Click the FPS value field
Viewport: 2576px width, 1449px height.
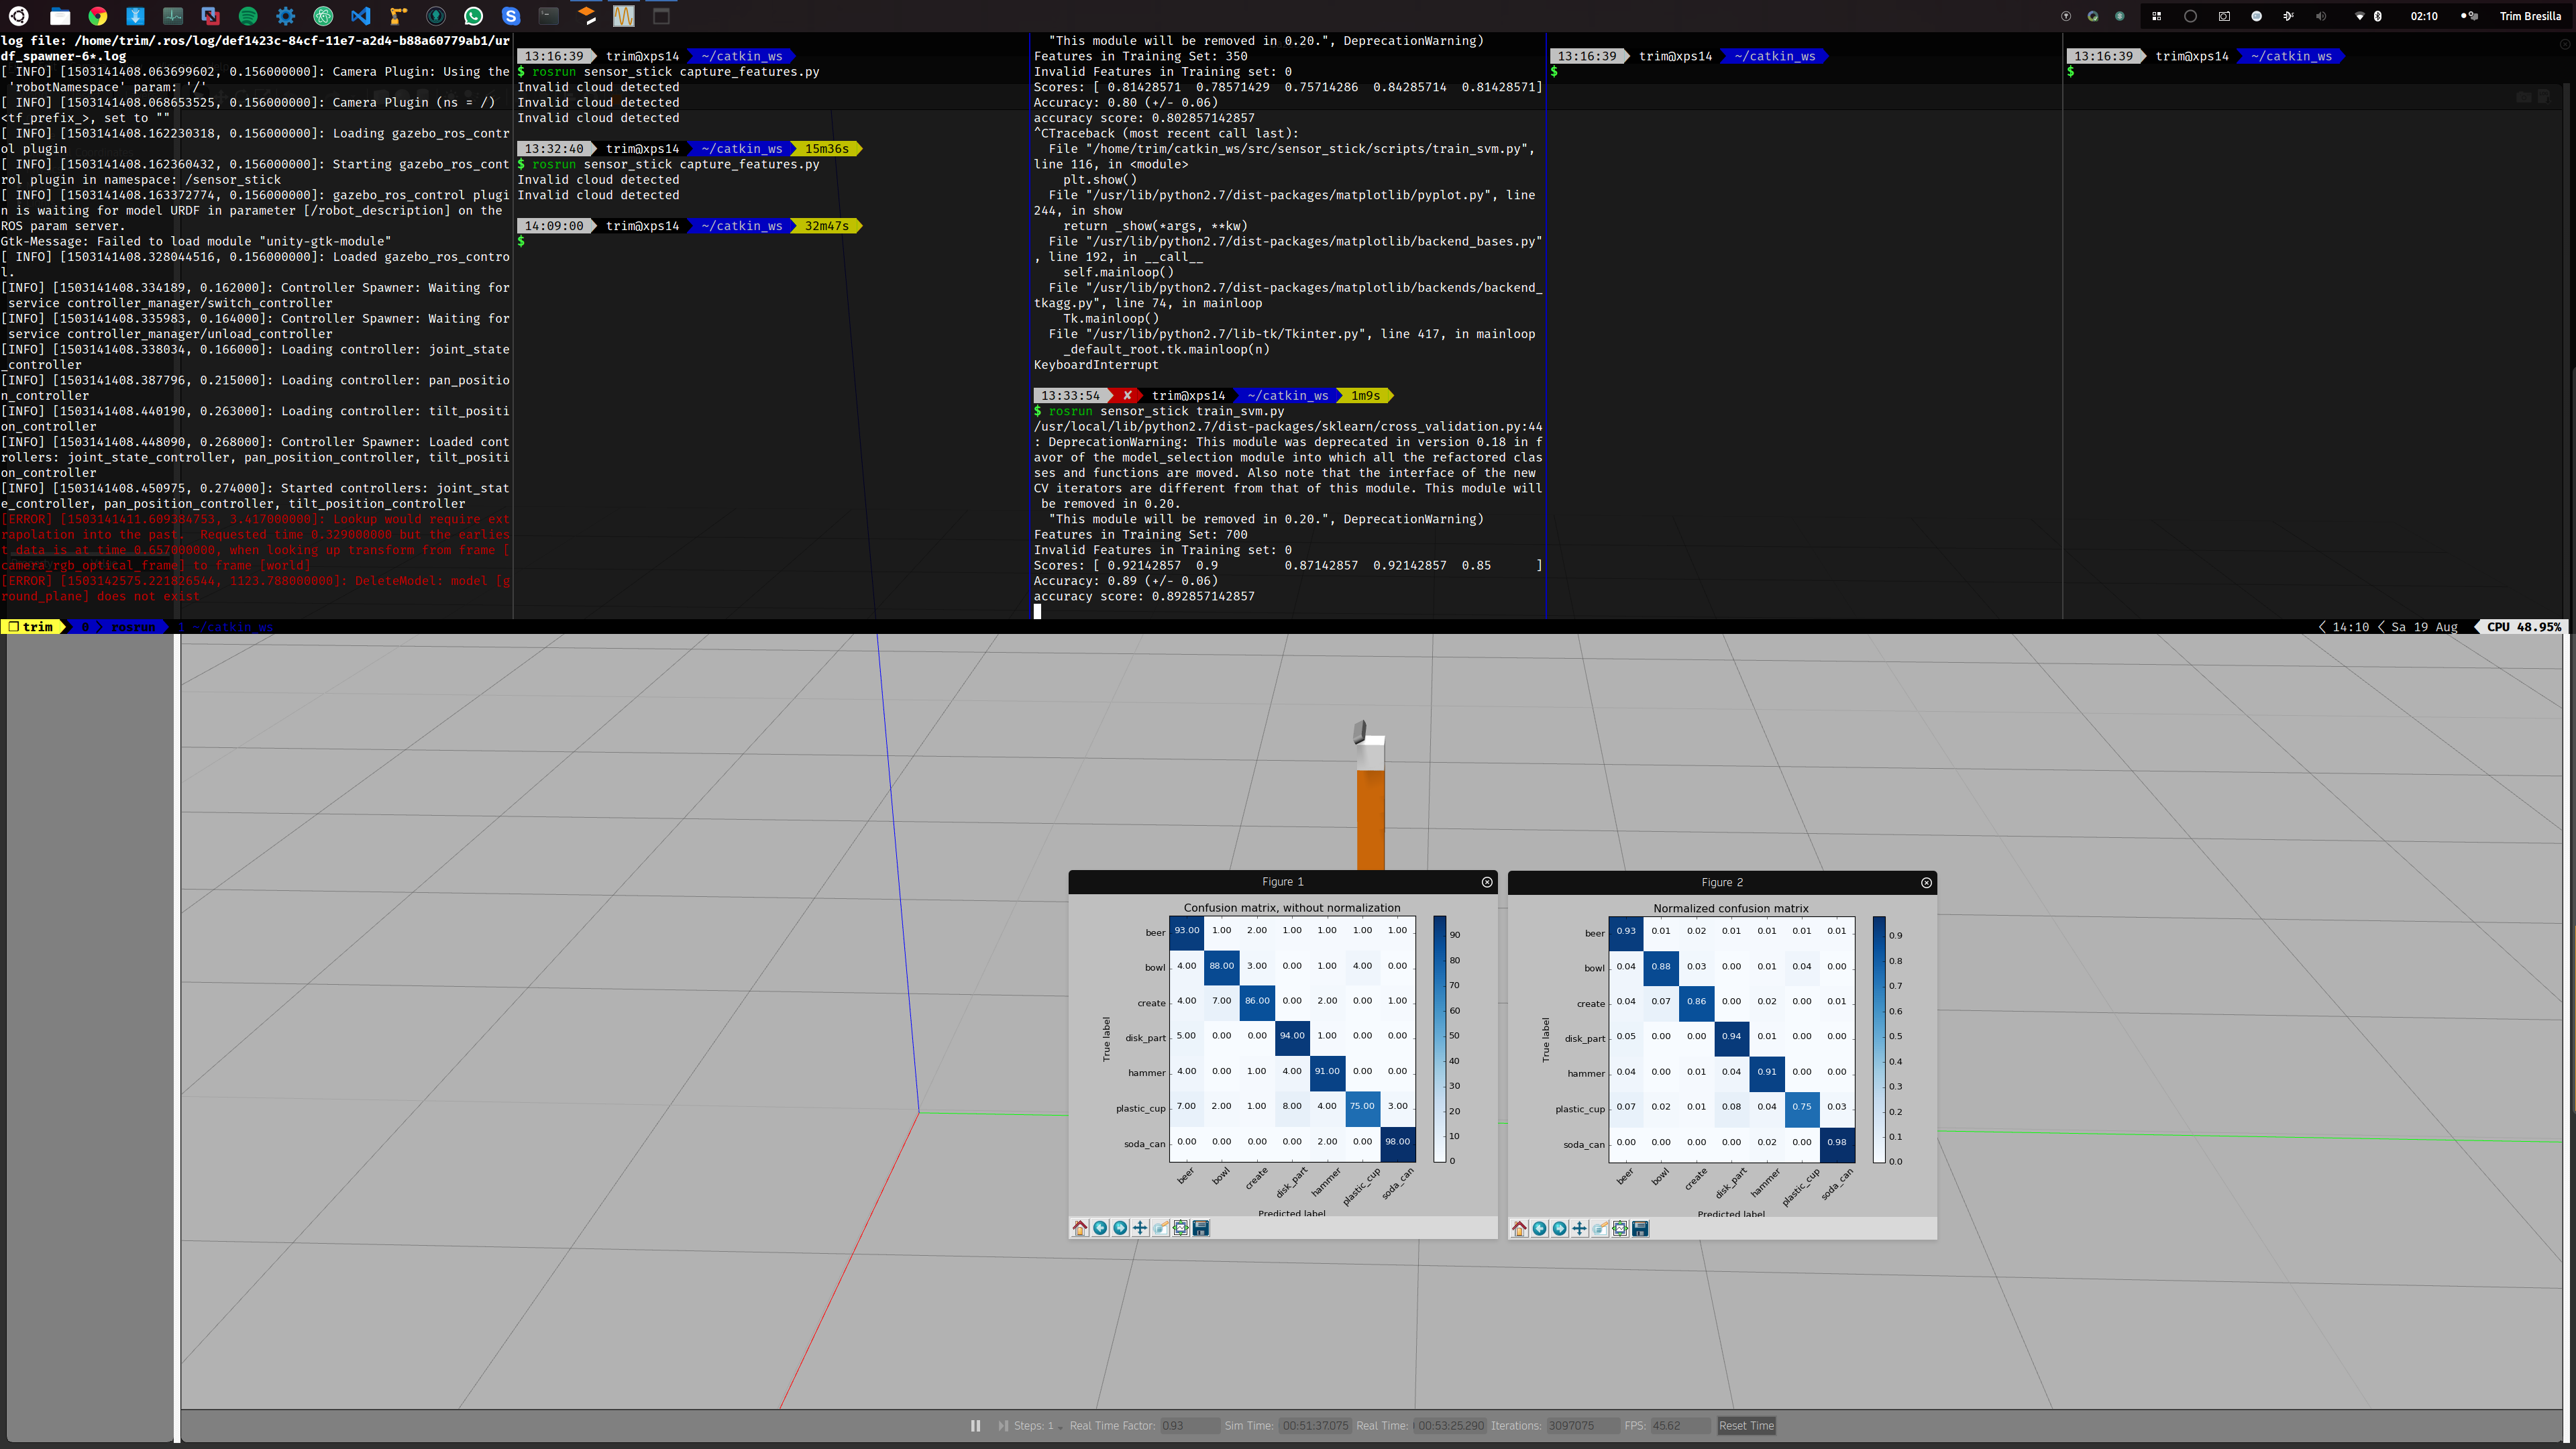click(1680, 1426)
